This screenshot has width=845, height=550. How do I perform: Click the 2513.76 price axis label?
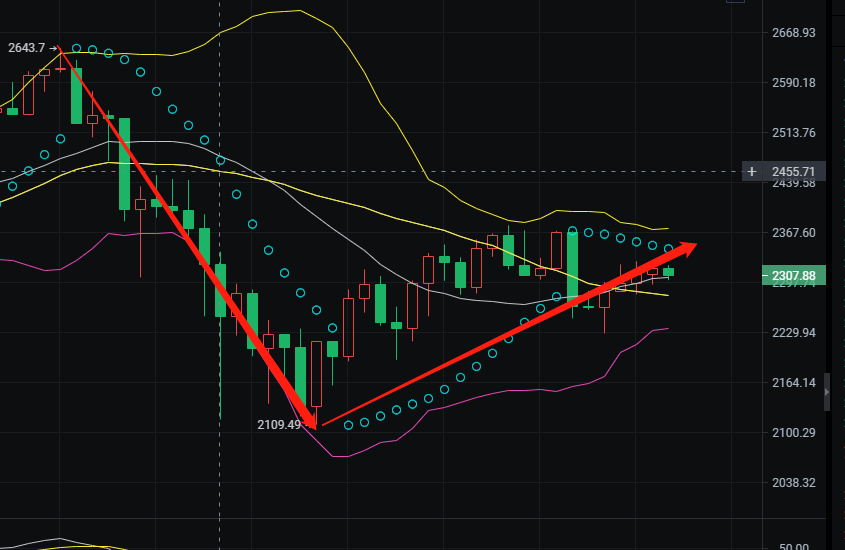tap(793, 133)
